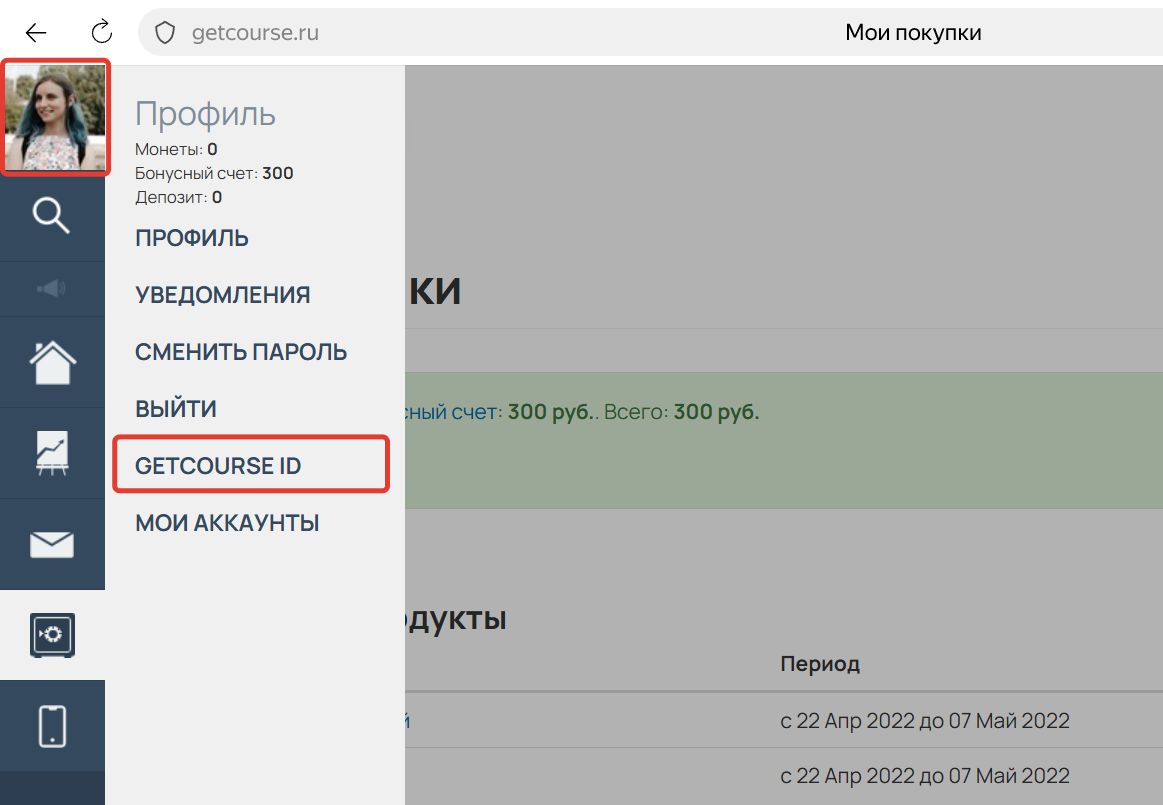This screenshot has height=805, width=1163.
Task: Select the safe/vault icon in sidebar
Action: click(52, 635)
